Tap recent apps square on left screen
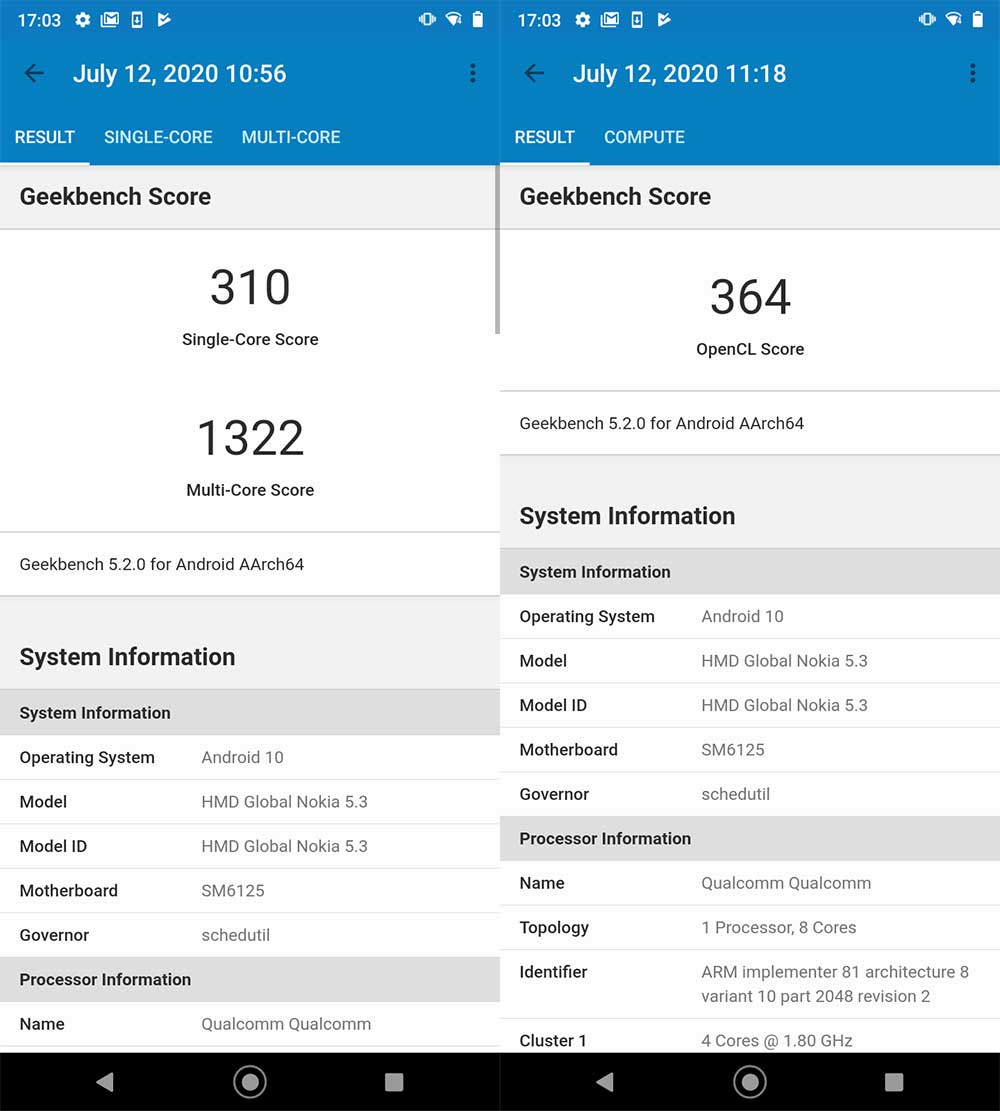 click(x=394, y=1082)
